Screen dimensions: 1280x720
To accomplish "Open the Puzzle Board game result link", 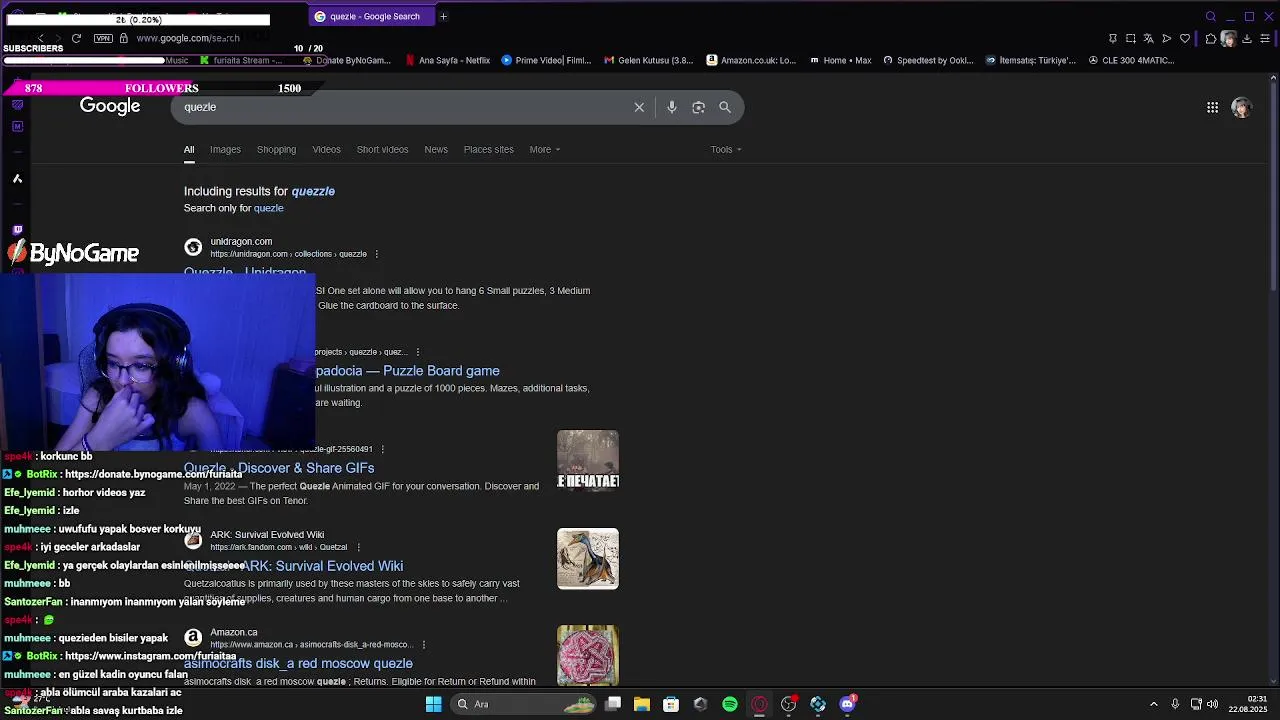I will point(407,371).
